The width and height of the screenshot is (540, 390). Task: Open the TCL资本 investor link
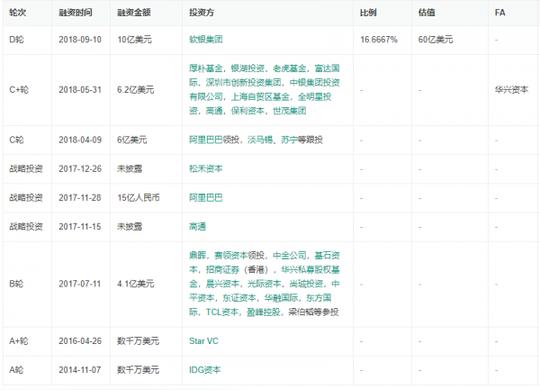point(222,312)
